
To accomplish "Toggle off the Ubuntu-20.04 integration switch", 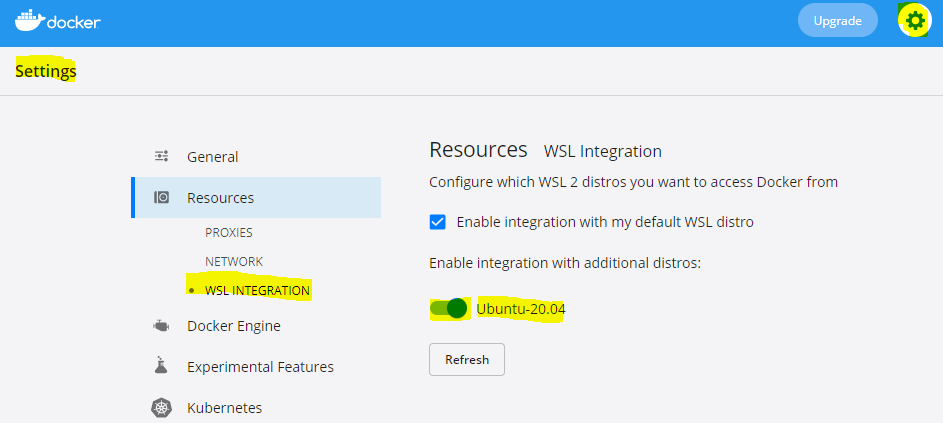I will click(x=449, y=309).
